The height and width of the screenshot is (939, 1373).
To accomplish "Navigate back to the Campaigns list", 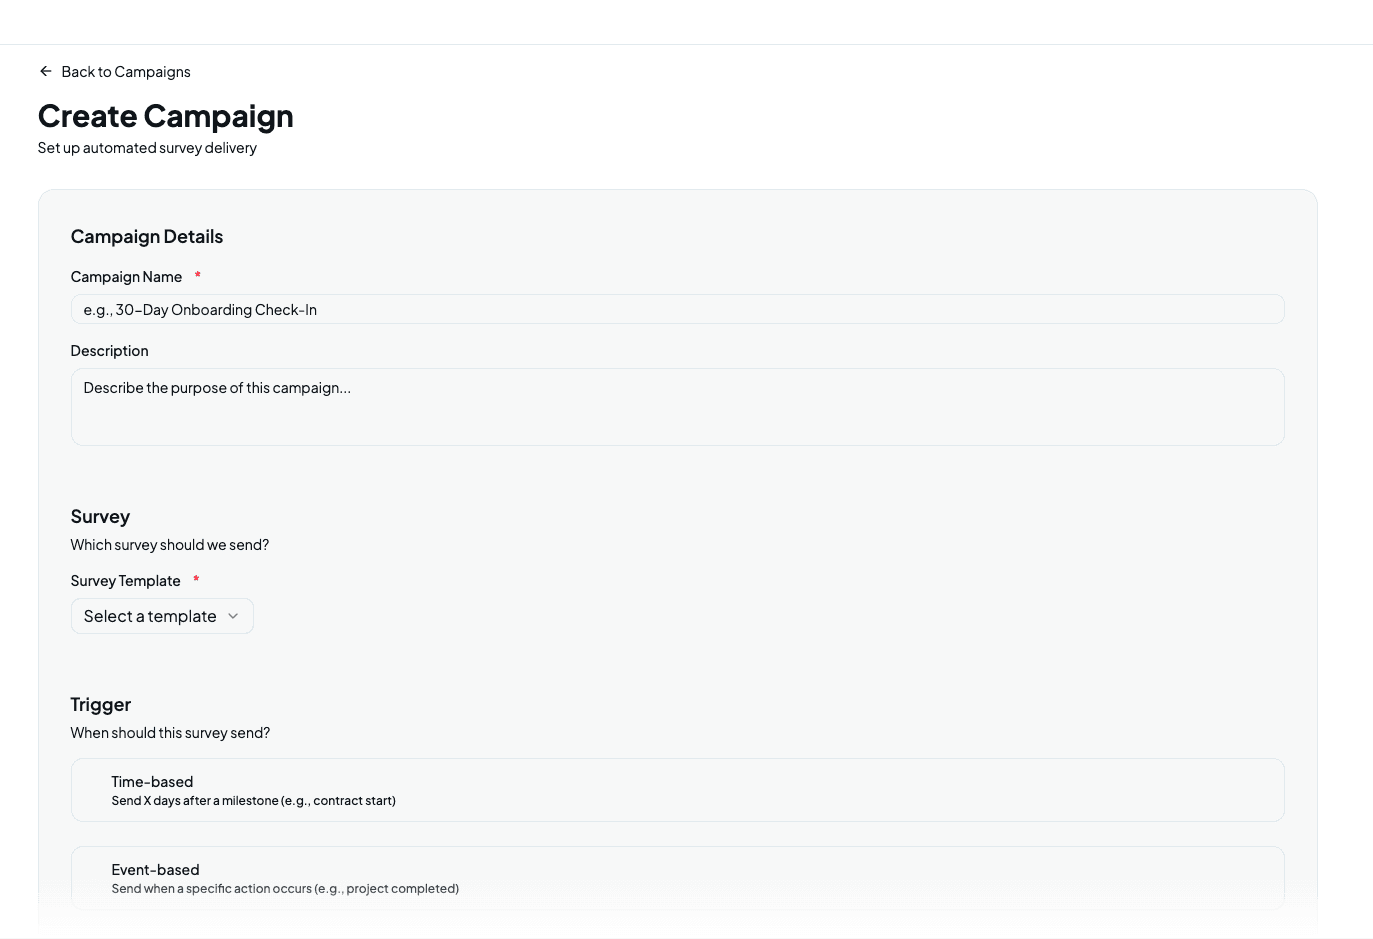I will (126, 71).
